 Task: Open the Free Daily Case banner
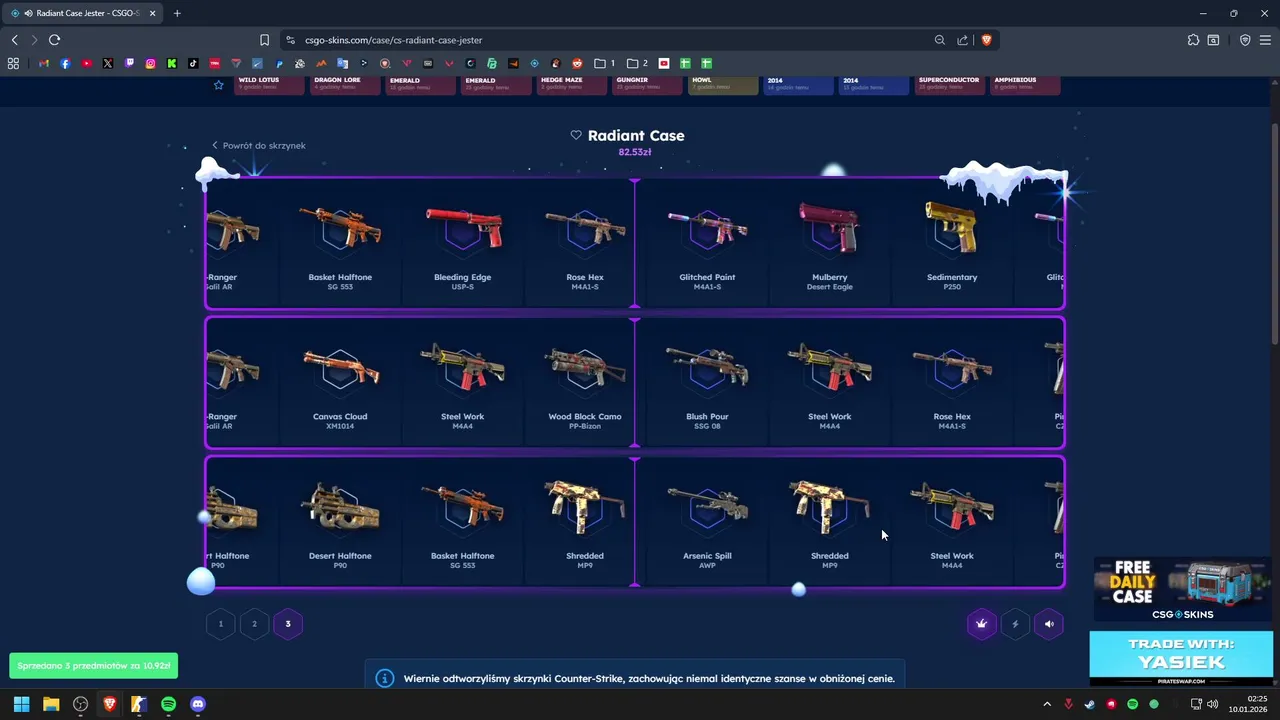(1182, 590)
